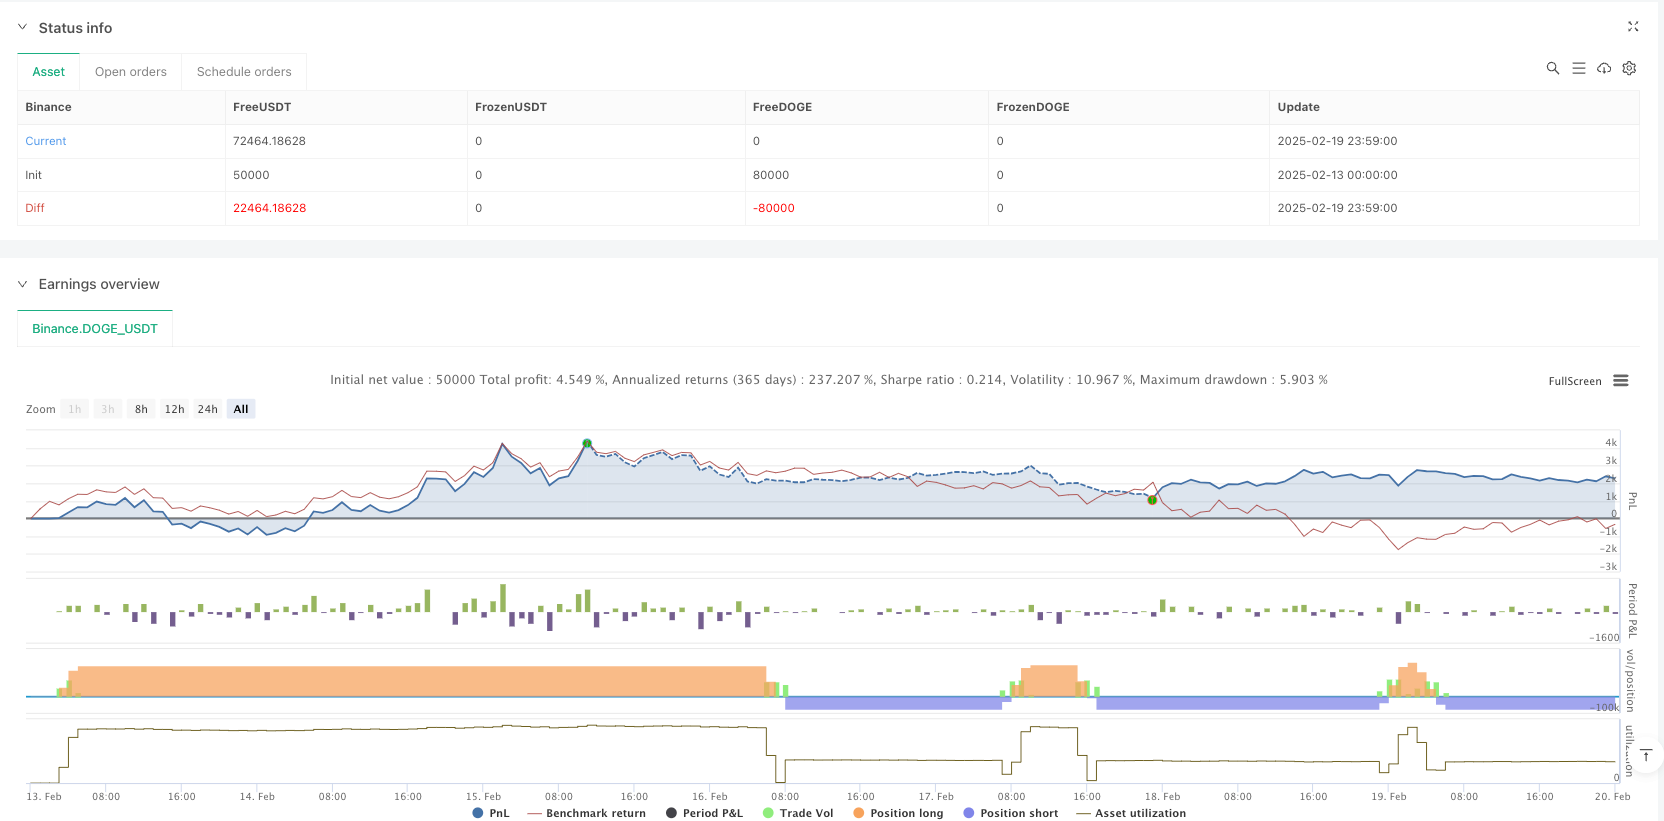1664x821 pixels.
Task: Click the green peak marker on PnL line
Action: [587, 443]
